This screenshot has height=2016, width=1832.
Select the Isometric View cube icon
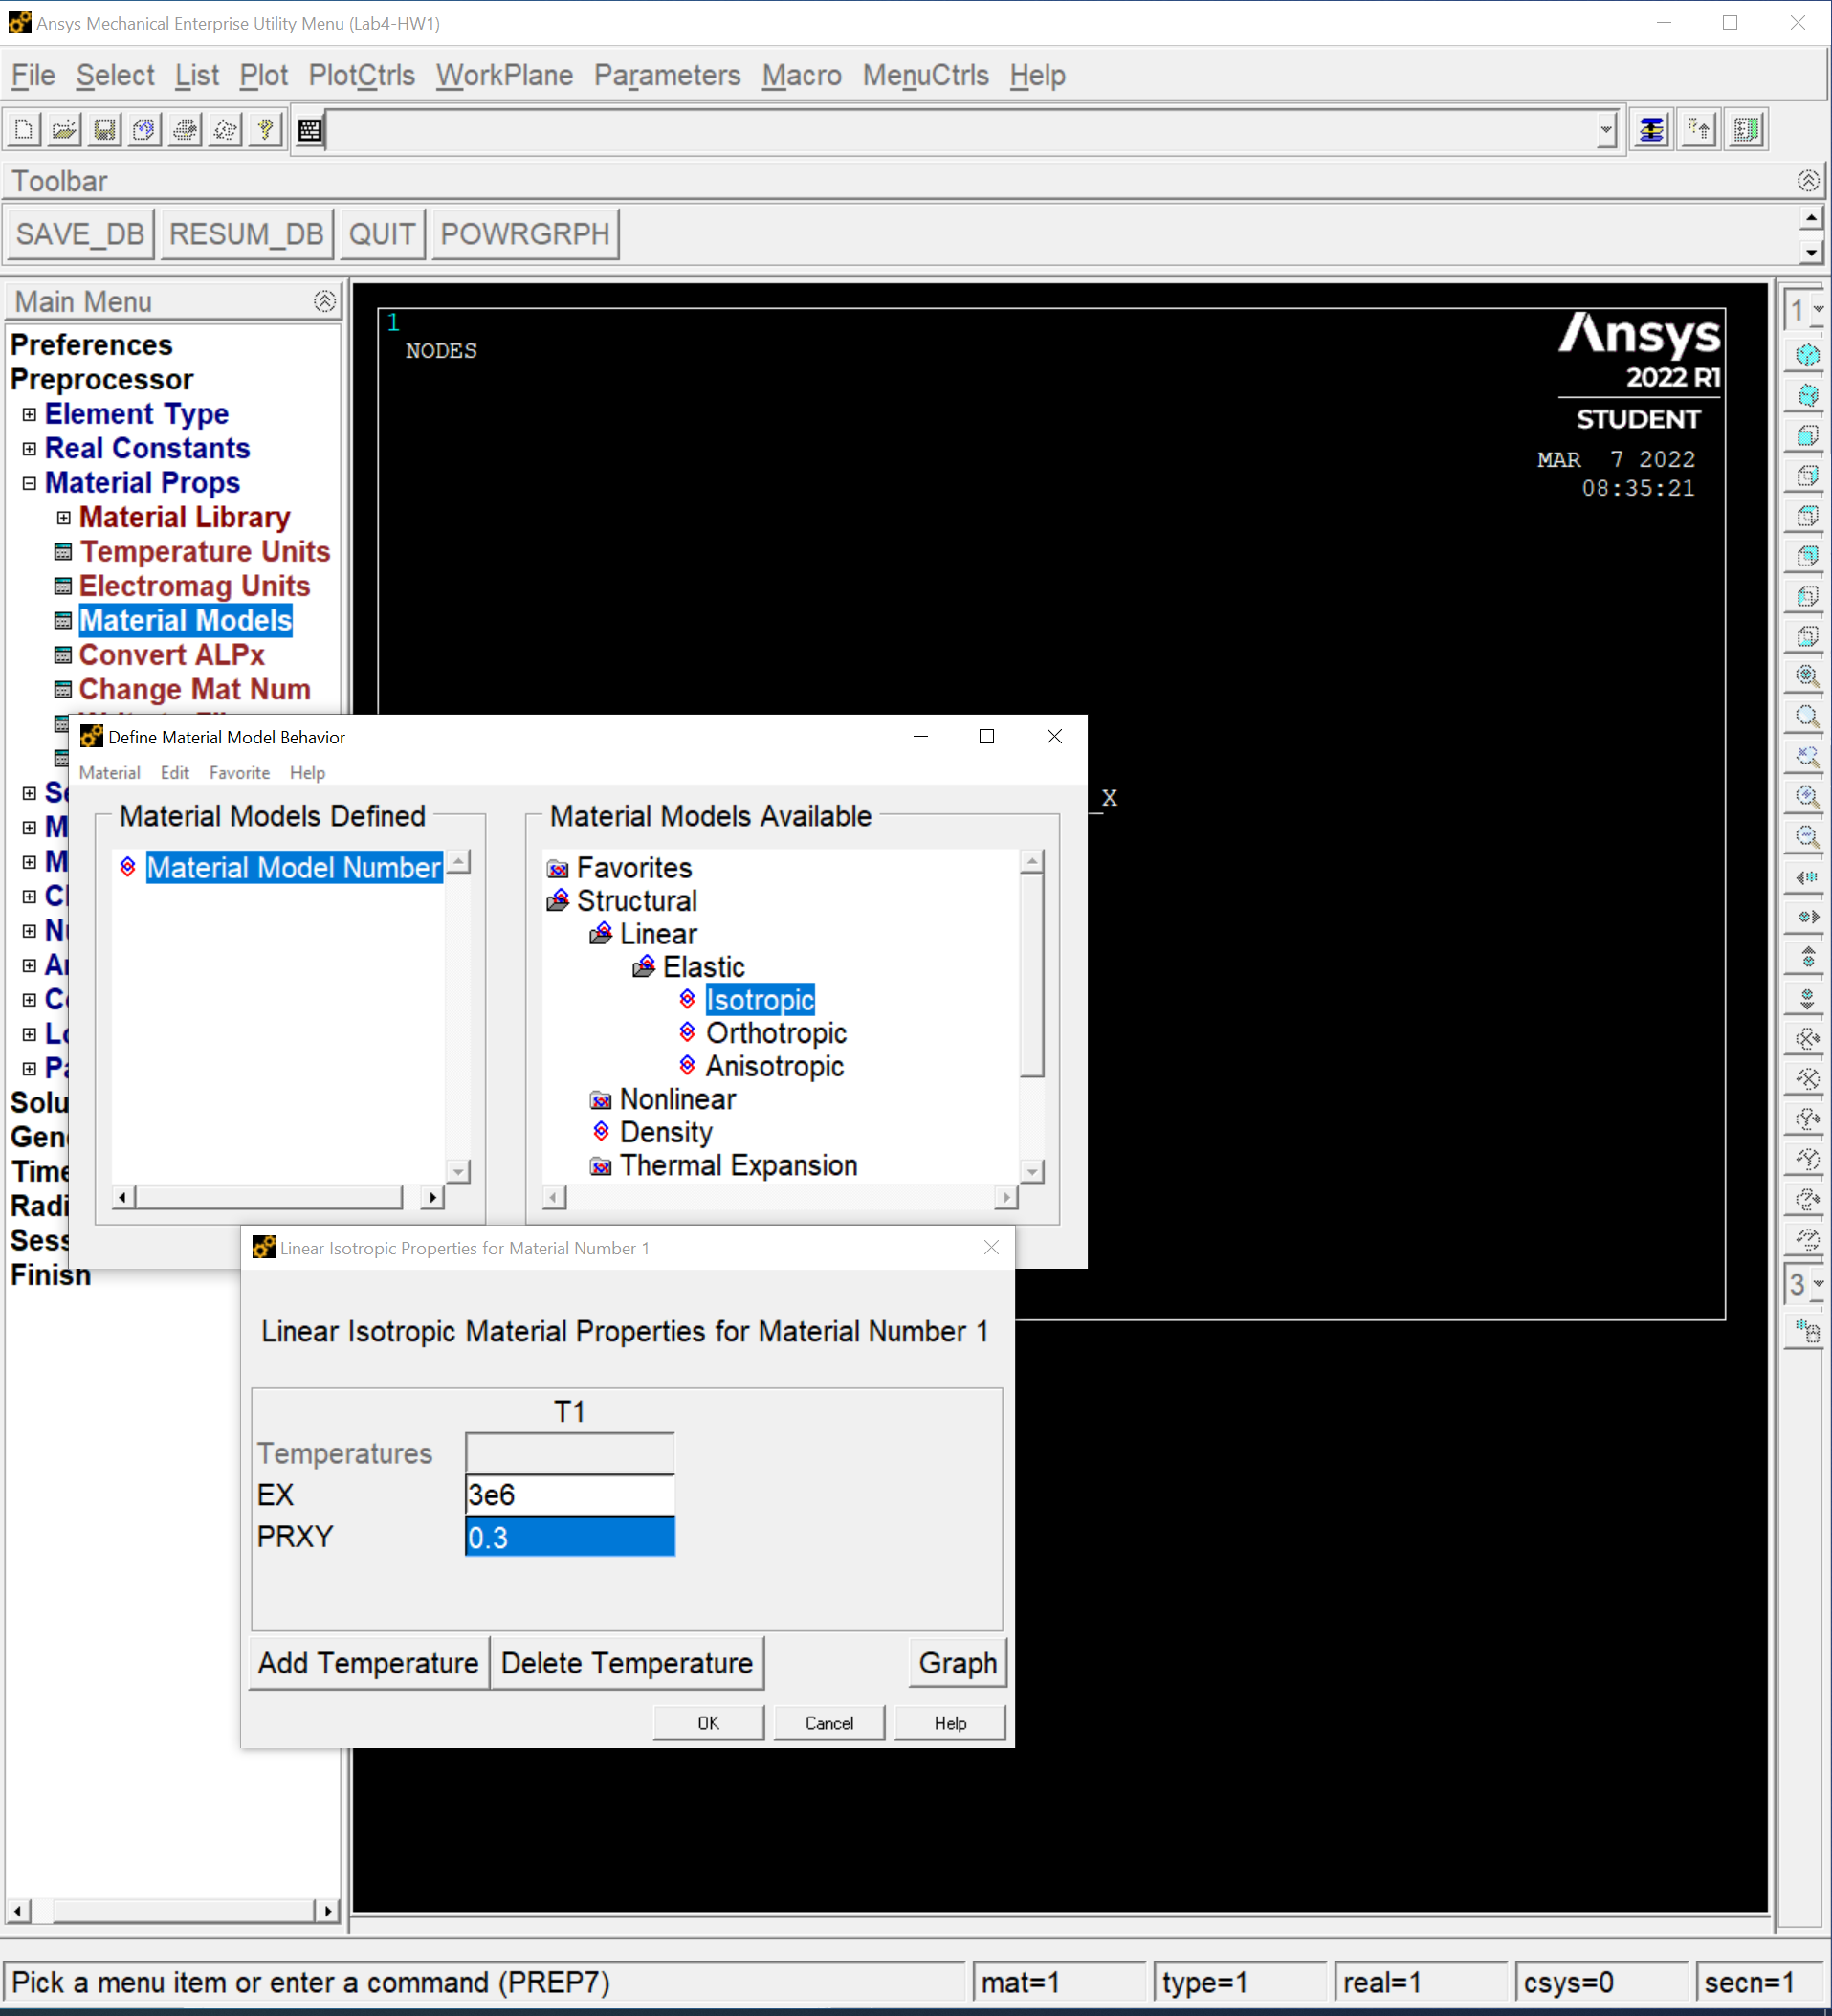[x=1807, y=355]
